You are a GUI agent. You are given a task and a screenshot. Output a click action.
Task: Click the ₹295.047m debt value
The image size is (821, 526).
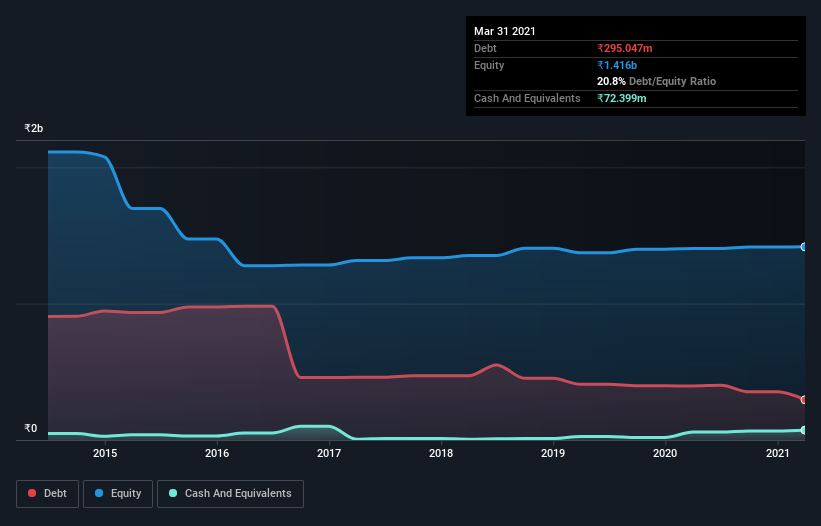click(625, 48)
